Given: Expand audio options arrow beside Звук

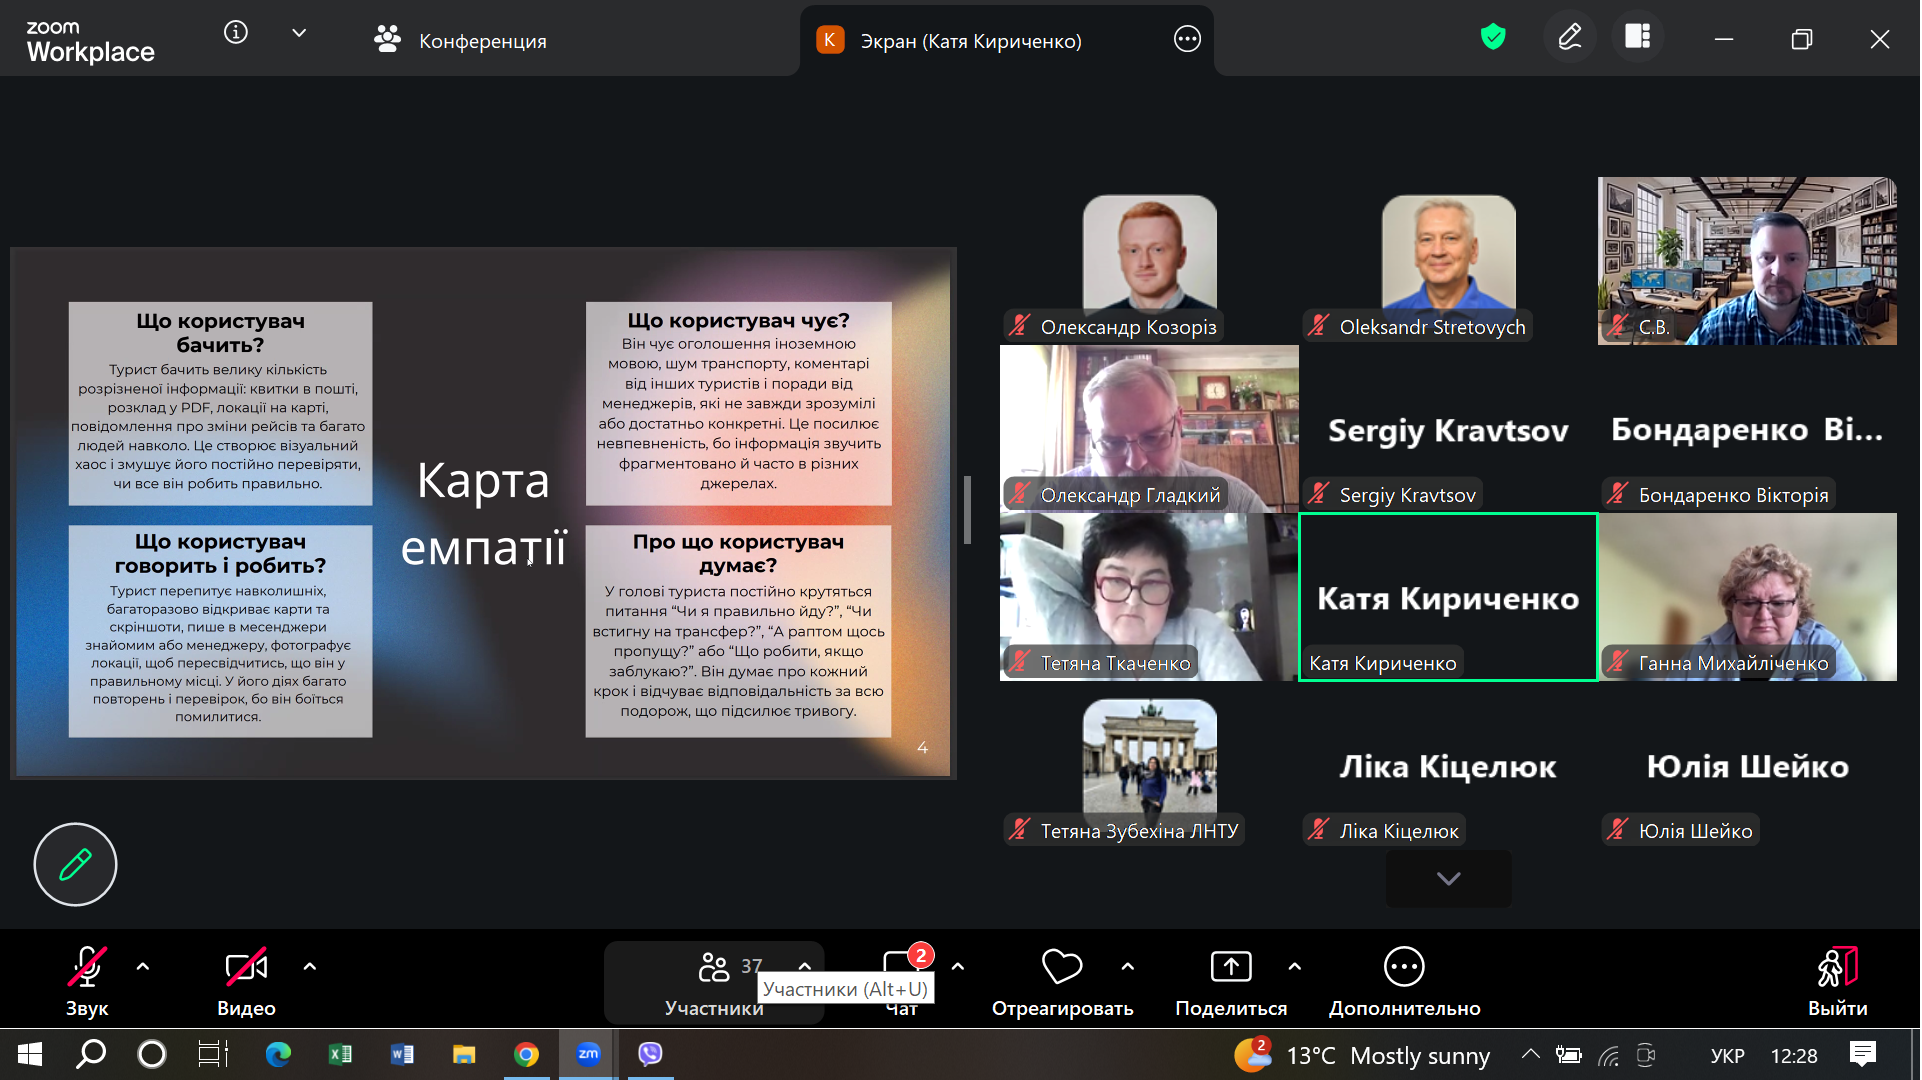Looking at the screenshot, I should [143, 967].
